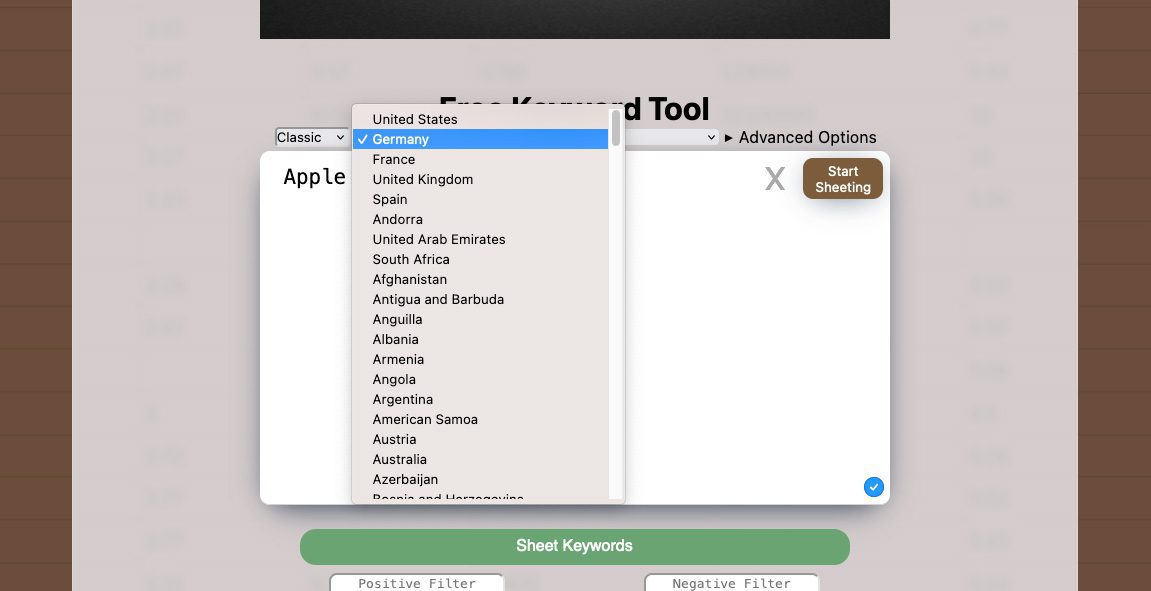The width and height of the screenshot is (1151, 591).
Task: Open the dropdown right of country list
Action: point(672,138)
